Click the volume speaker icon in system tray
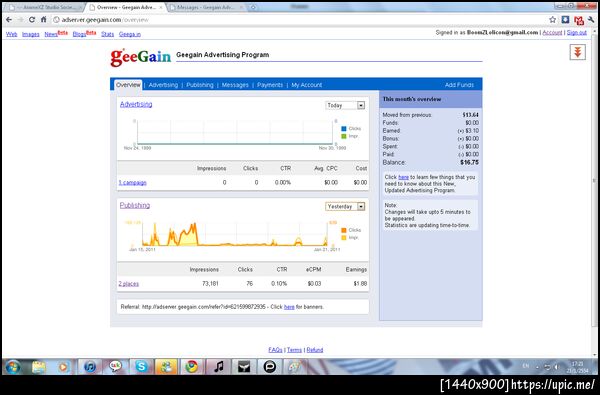Image resolution: width=600 pixels, height=395 pixels. tap(556, 367)
